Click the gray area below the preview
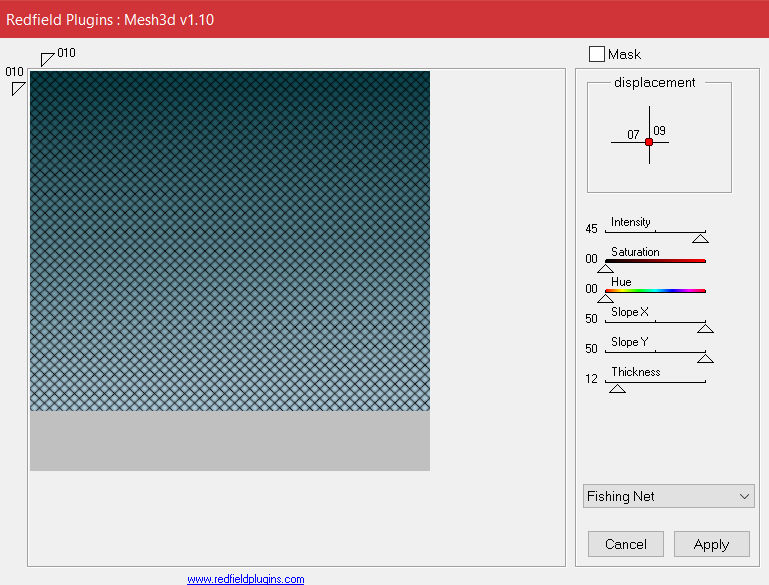Image resolution: width=769 pixels, height=585 pixels. click(230, 441)
